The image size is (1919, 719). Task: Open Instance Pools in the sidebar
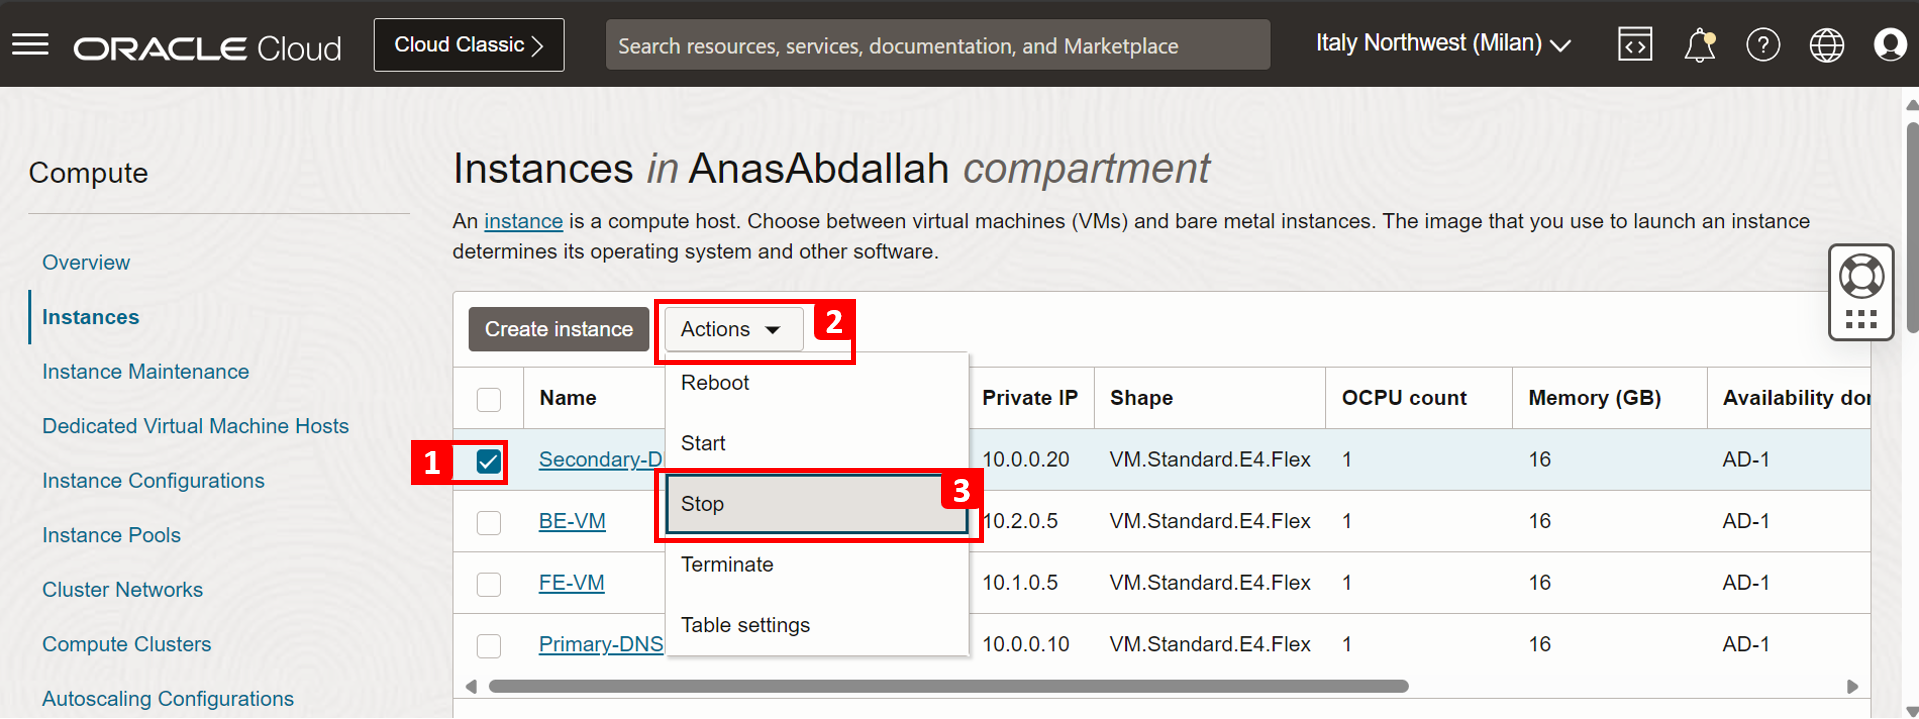pyautogui.click(x=112, y=535)
